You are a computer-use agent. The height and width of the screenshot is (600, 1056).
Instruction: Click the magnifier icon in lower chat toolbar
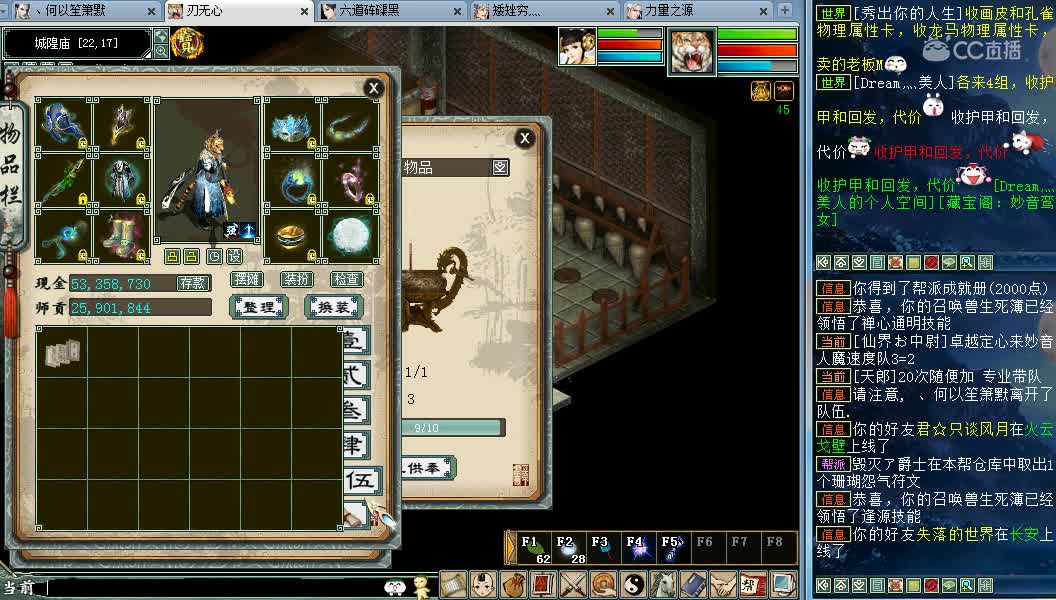pos(967,585)
